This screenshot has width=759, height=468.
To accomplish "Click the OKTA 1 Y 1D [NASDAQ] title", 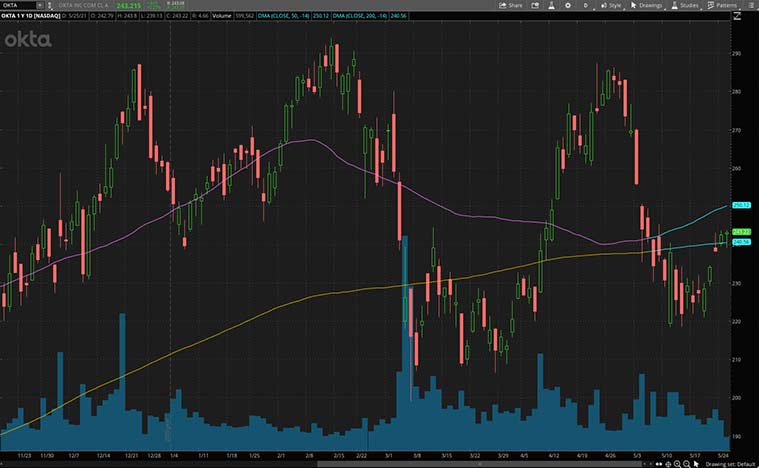I will tap(30, 16).
